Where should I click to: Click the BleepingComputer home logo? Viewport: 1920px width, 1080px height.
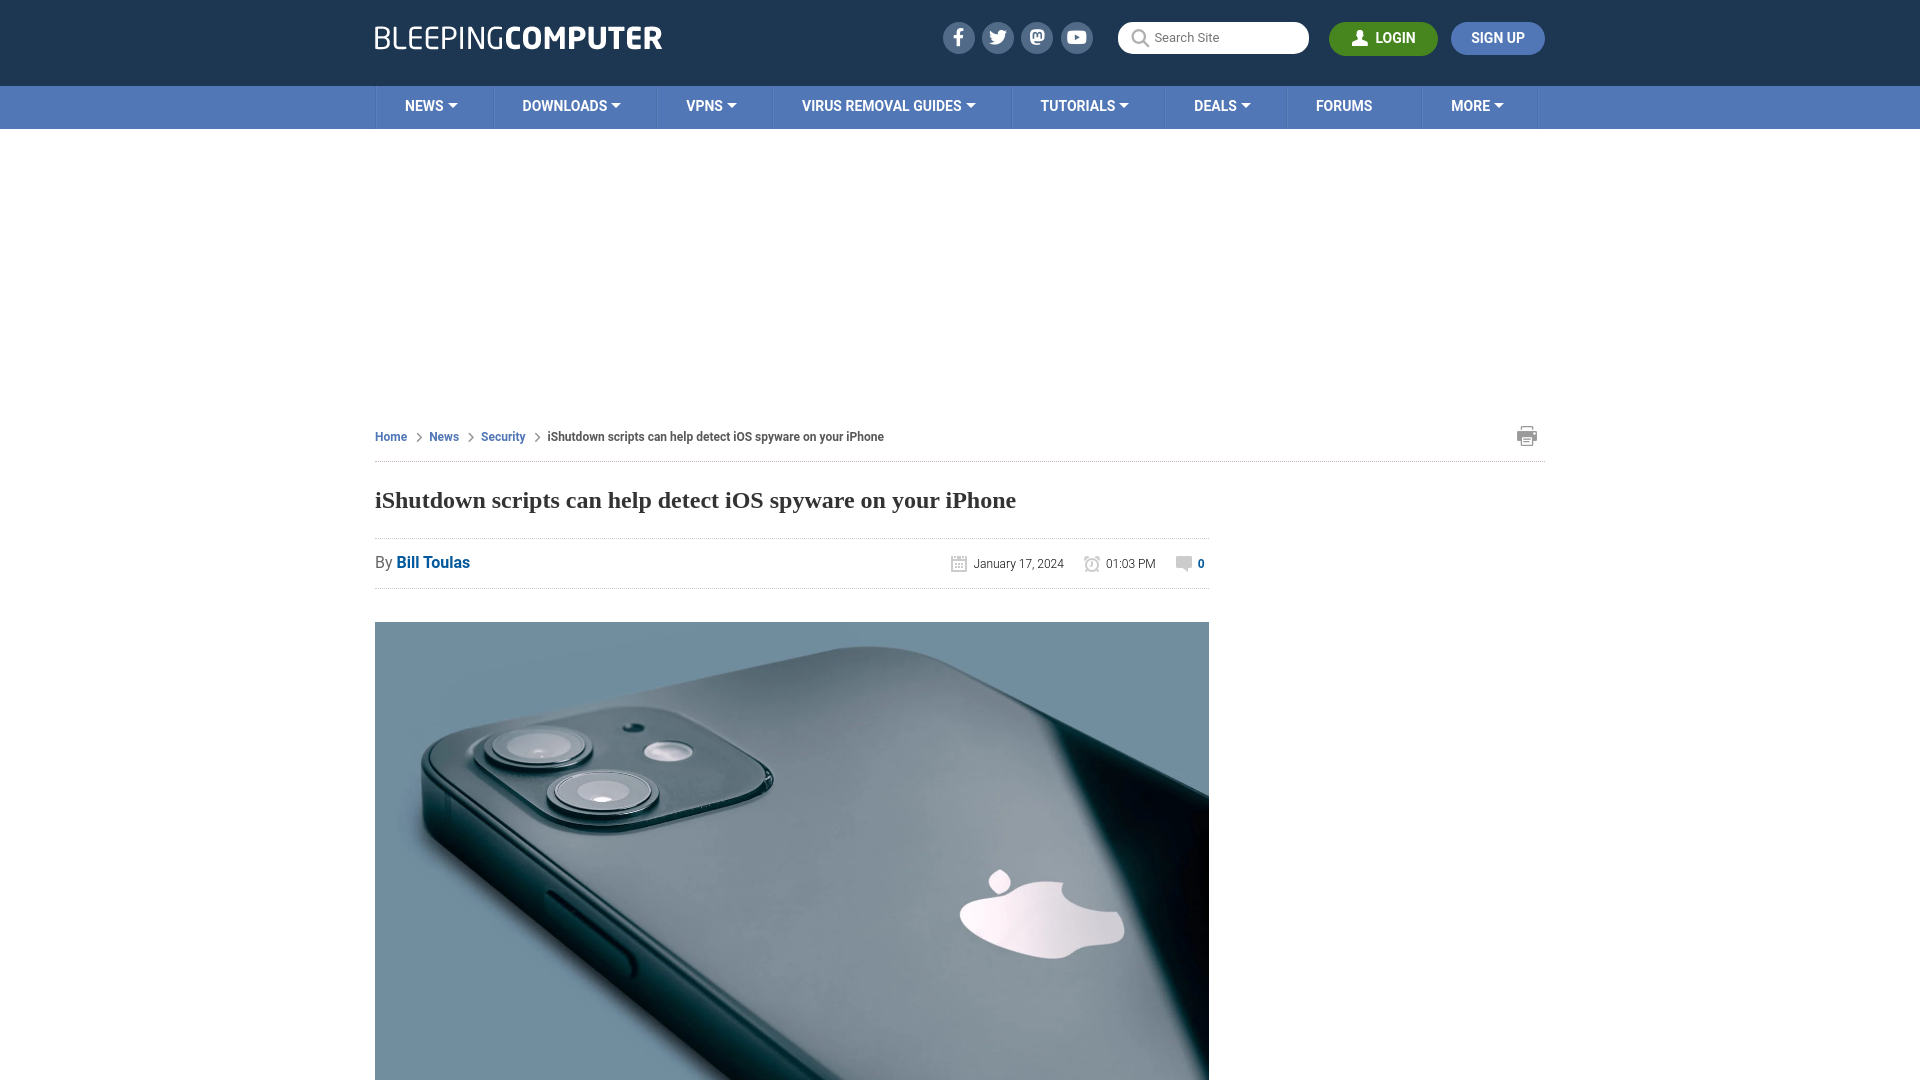(517, 37)
